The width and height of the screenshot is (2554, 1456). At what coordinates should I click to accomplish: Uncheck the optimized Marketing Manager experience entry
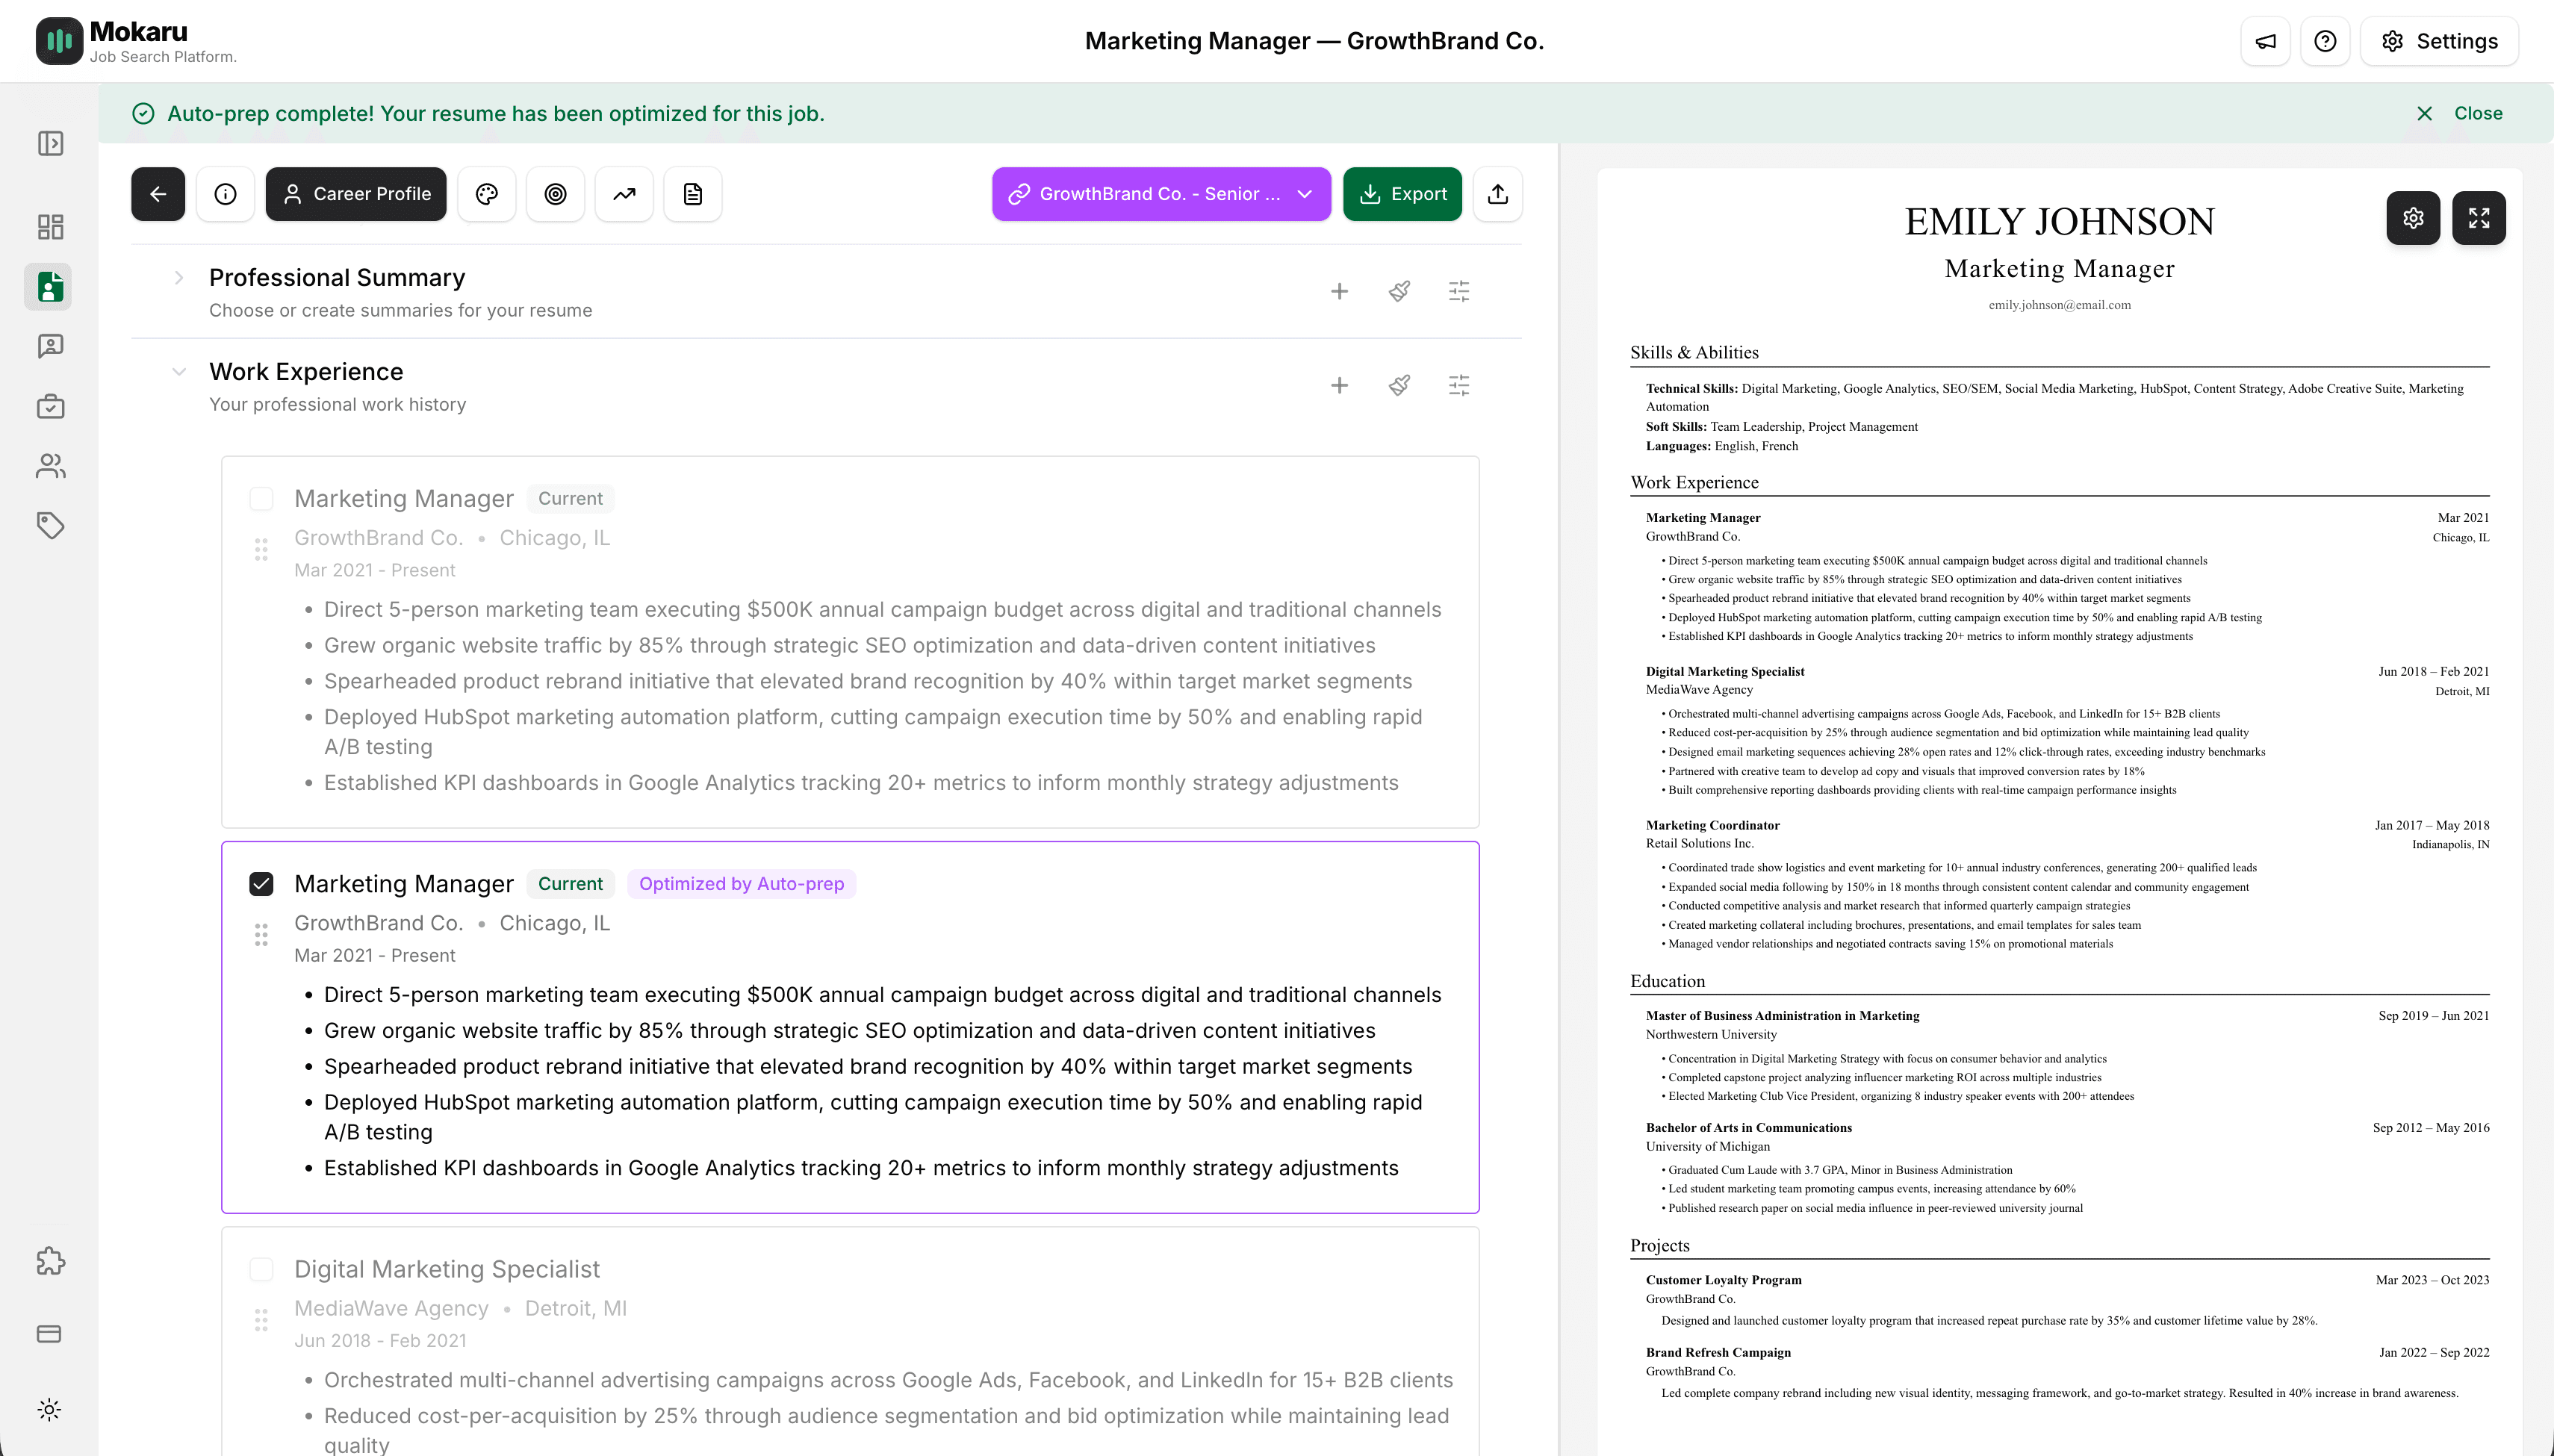click(x=261, y=884)
